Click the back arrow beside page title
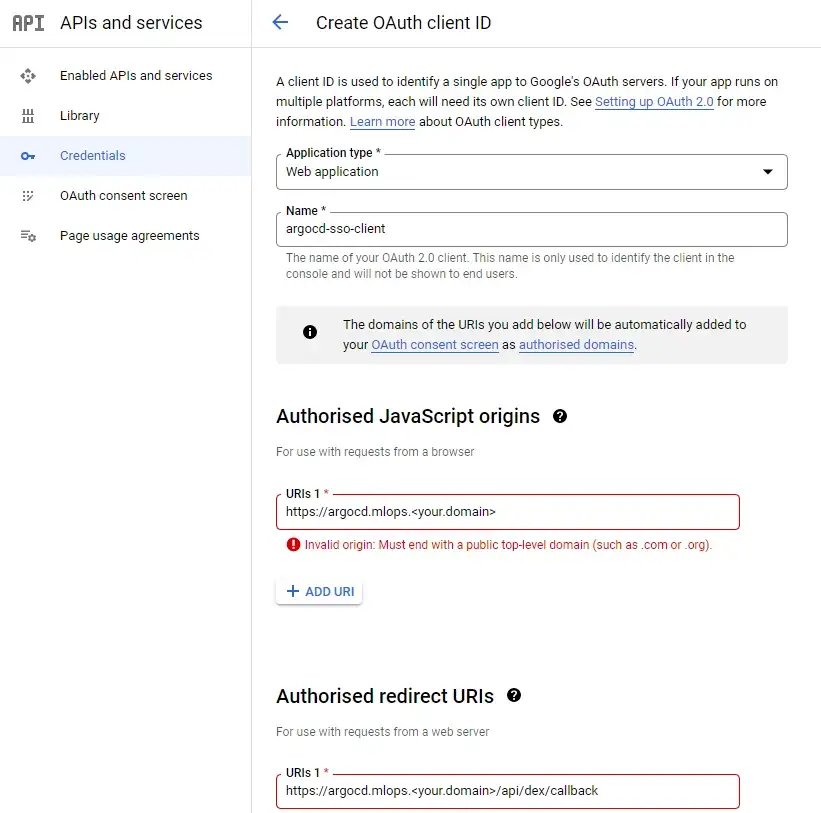The height and width of the screenshot is (813, 821). [x=280, y=23]
